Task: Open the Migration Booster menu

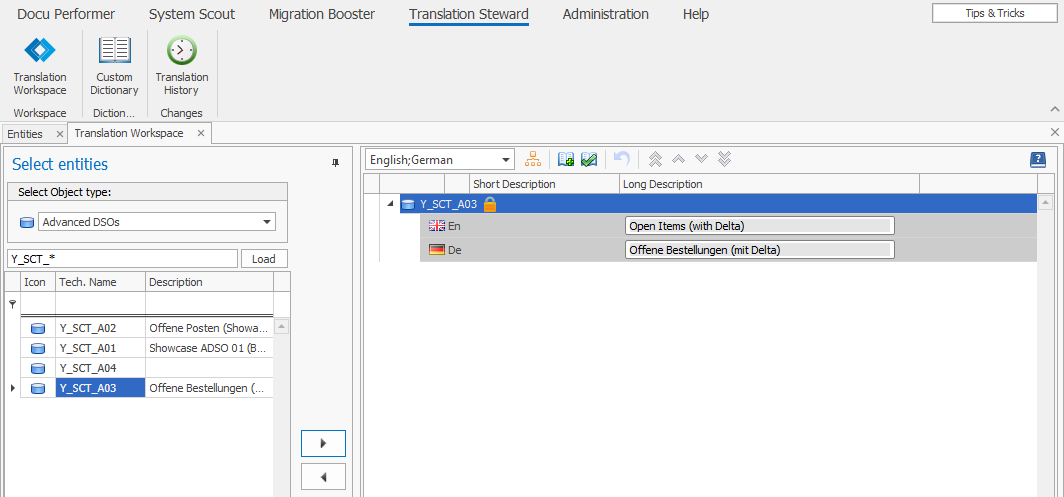Action: point(322,14)
